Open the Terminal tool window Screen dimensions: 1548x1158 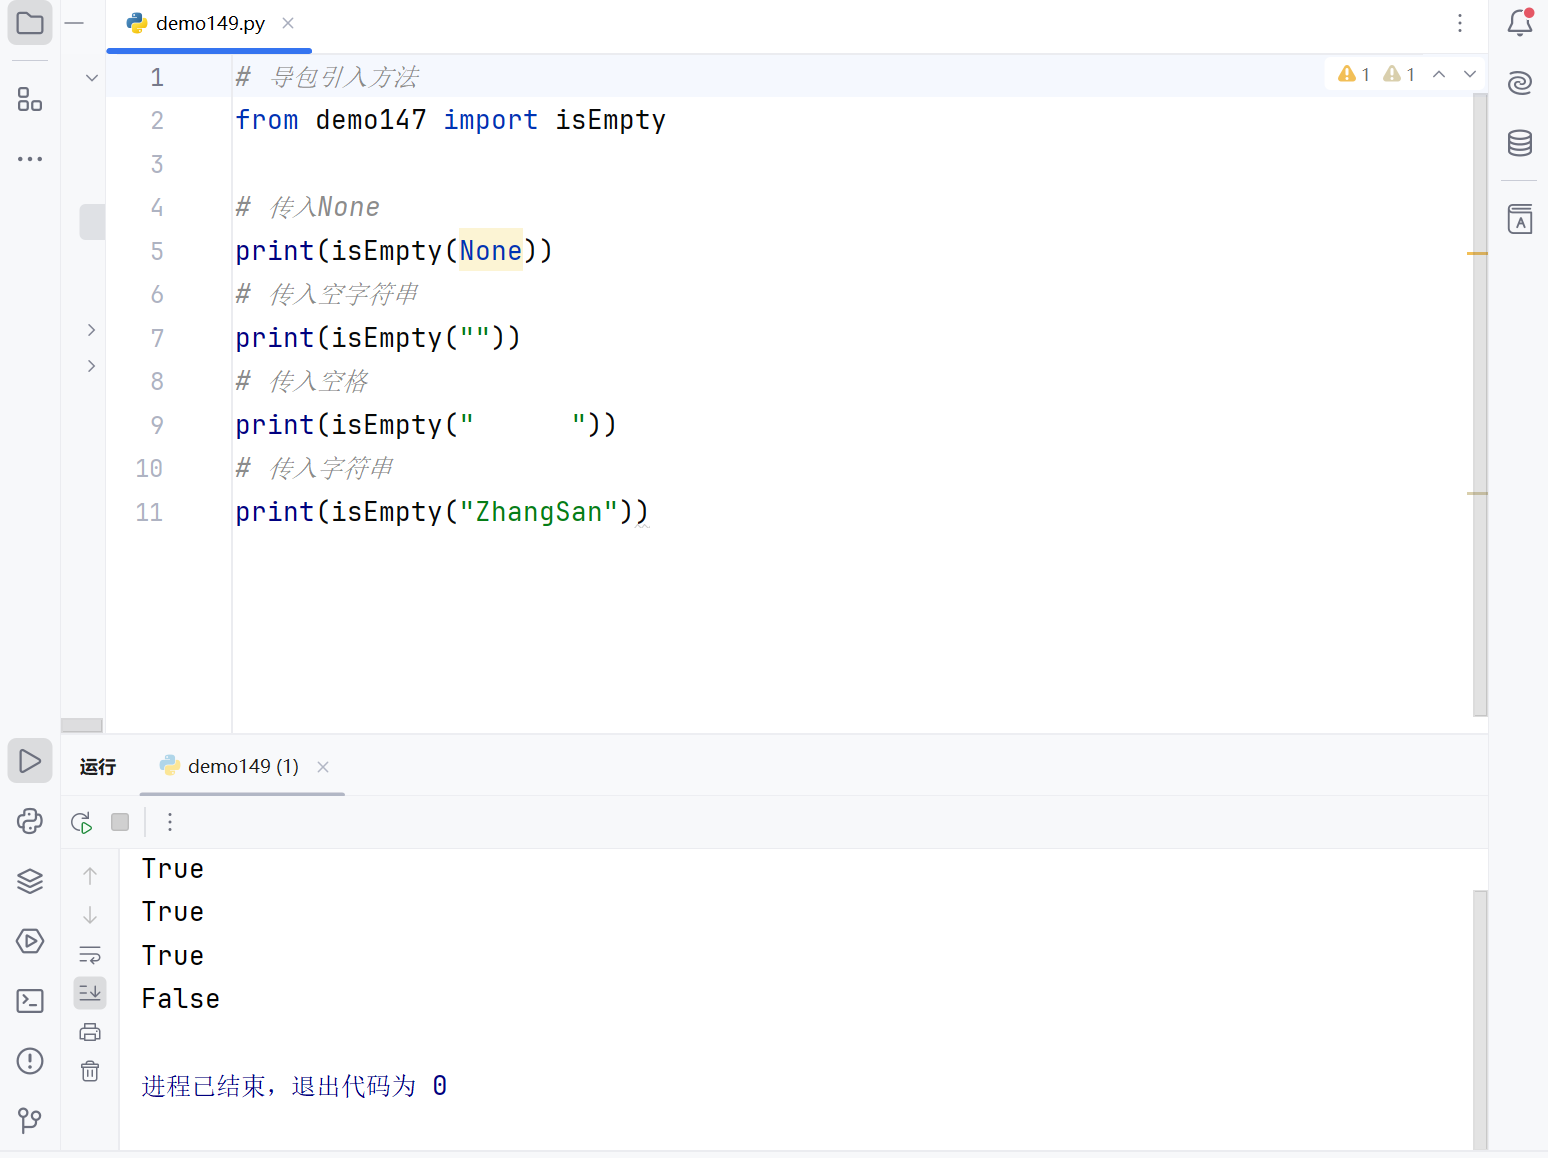30,1001
